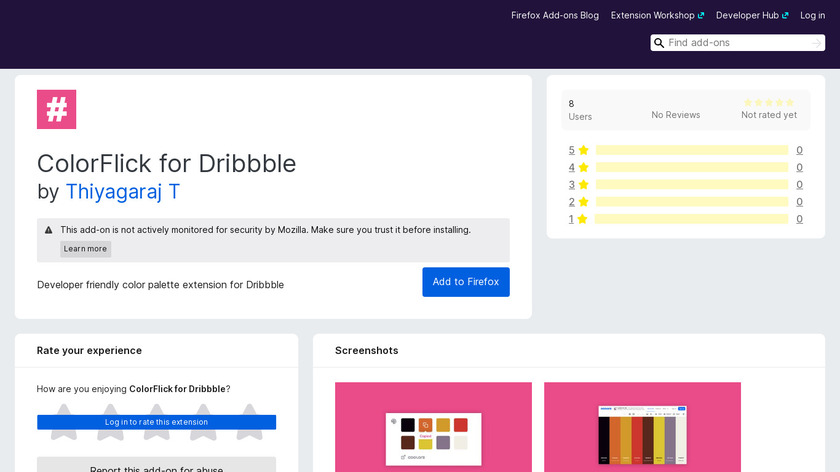Click the star icon beside rating 1

582,219
